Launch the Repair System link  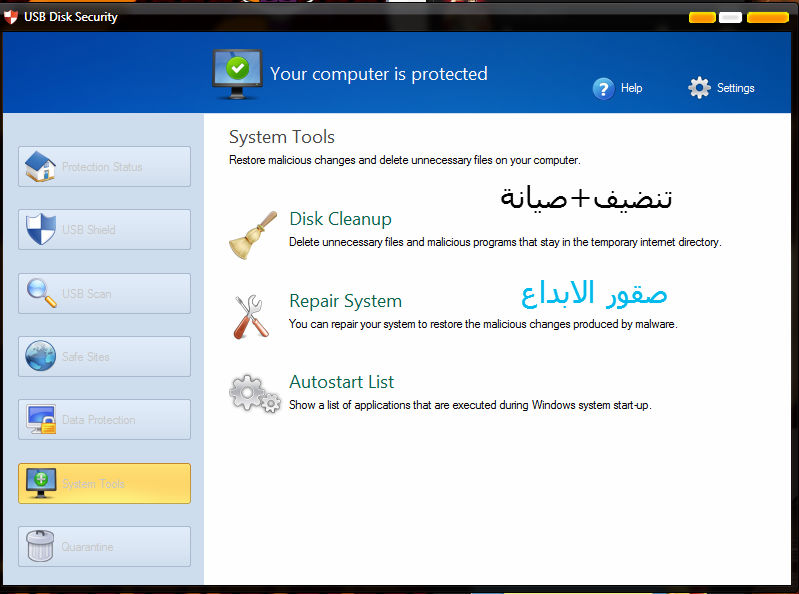(x=345, y=301)
